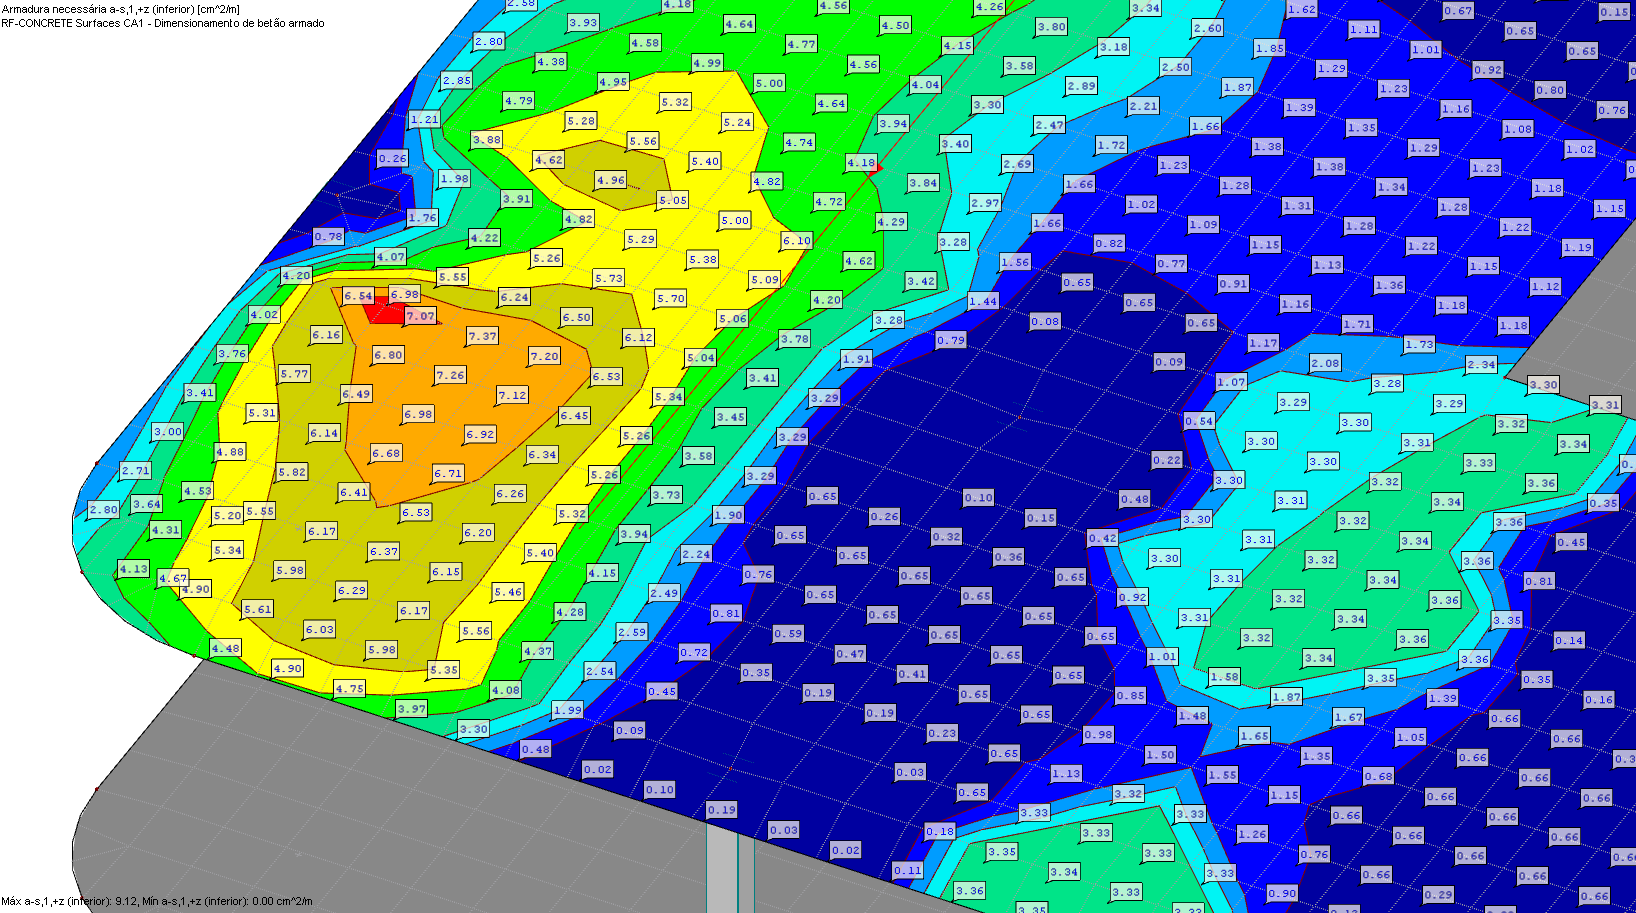
Task: Click the 0.08 value label
Action: (x=1047, y=321)
